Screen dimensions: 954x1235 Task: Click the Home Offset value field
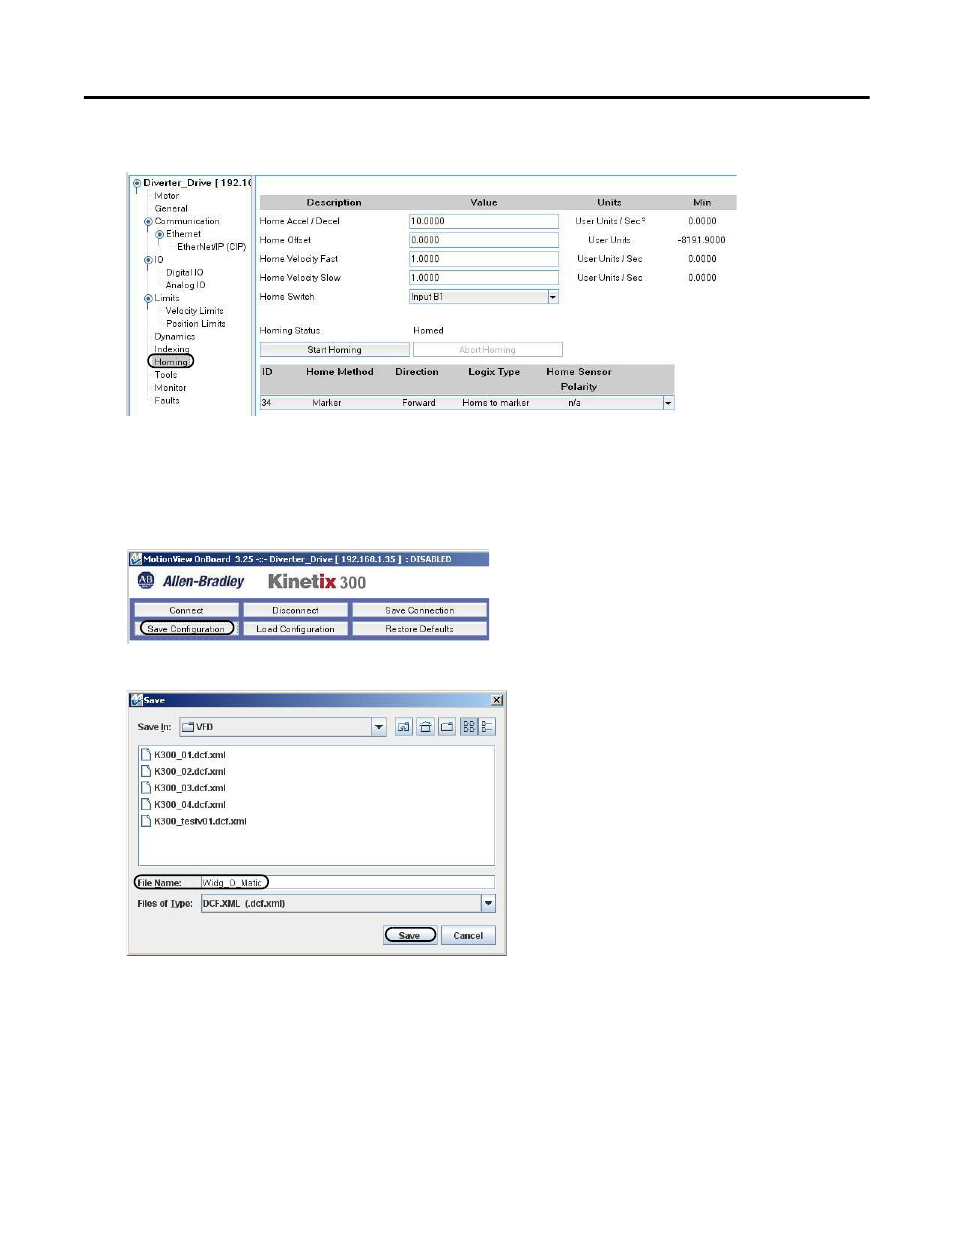pyautogui.click(x=484, y=240)
